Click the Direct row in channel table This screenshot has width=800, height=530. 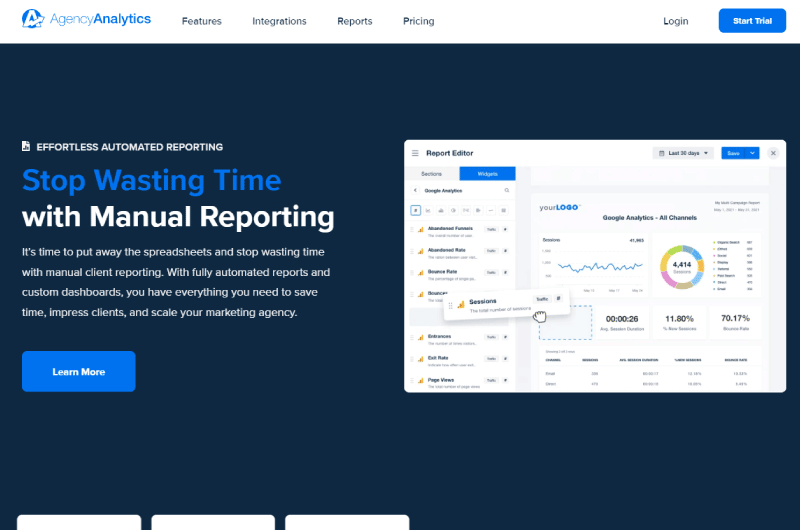[x=649, y=384]
